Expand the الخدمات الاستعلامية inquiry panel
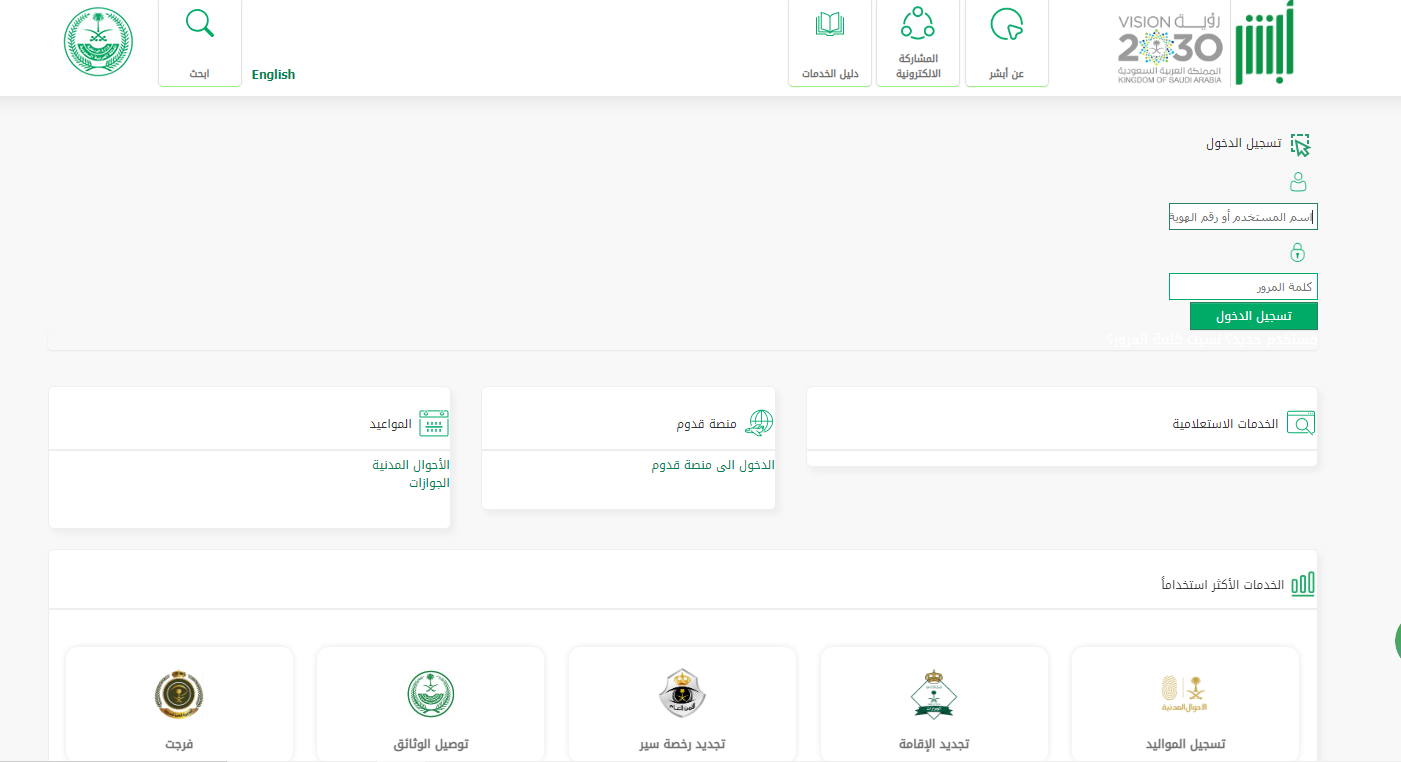The height and width of the screenshot is (762, 1401). 1225,424
